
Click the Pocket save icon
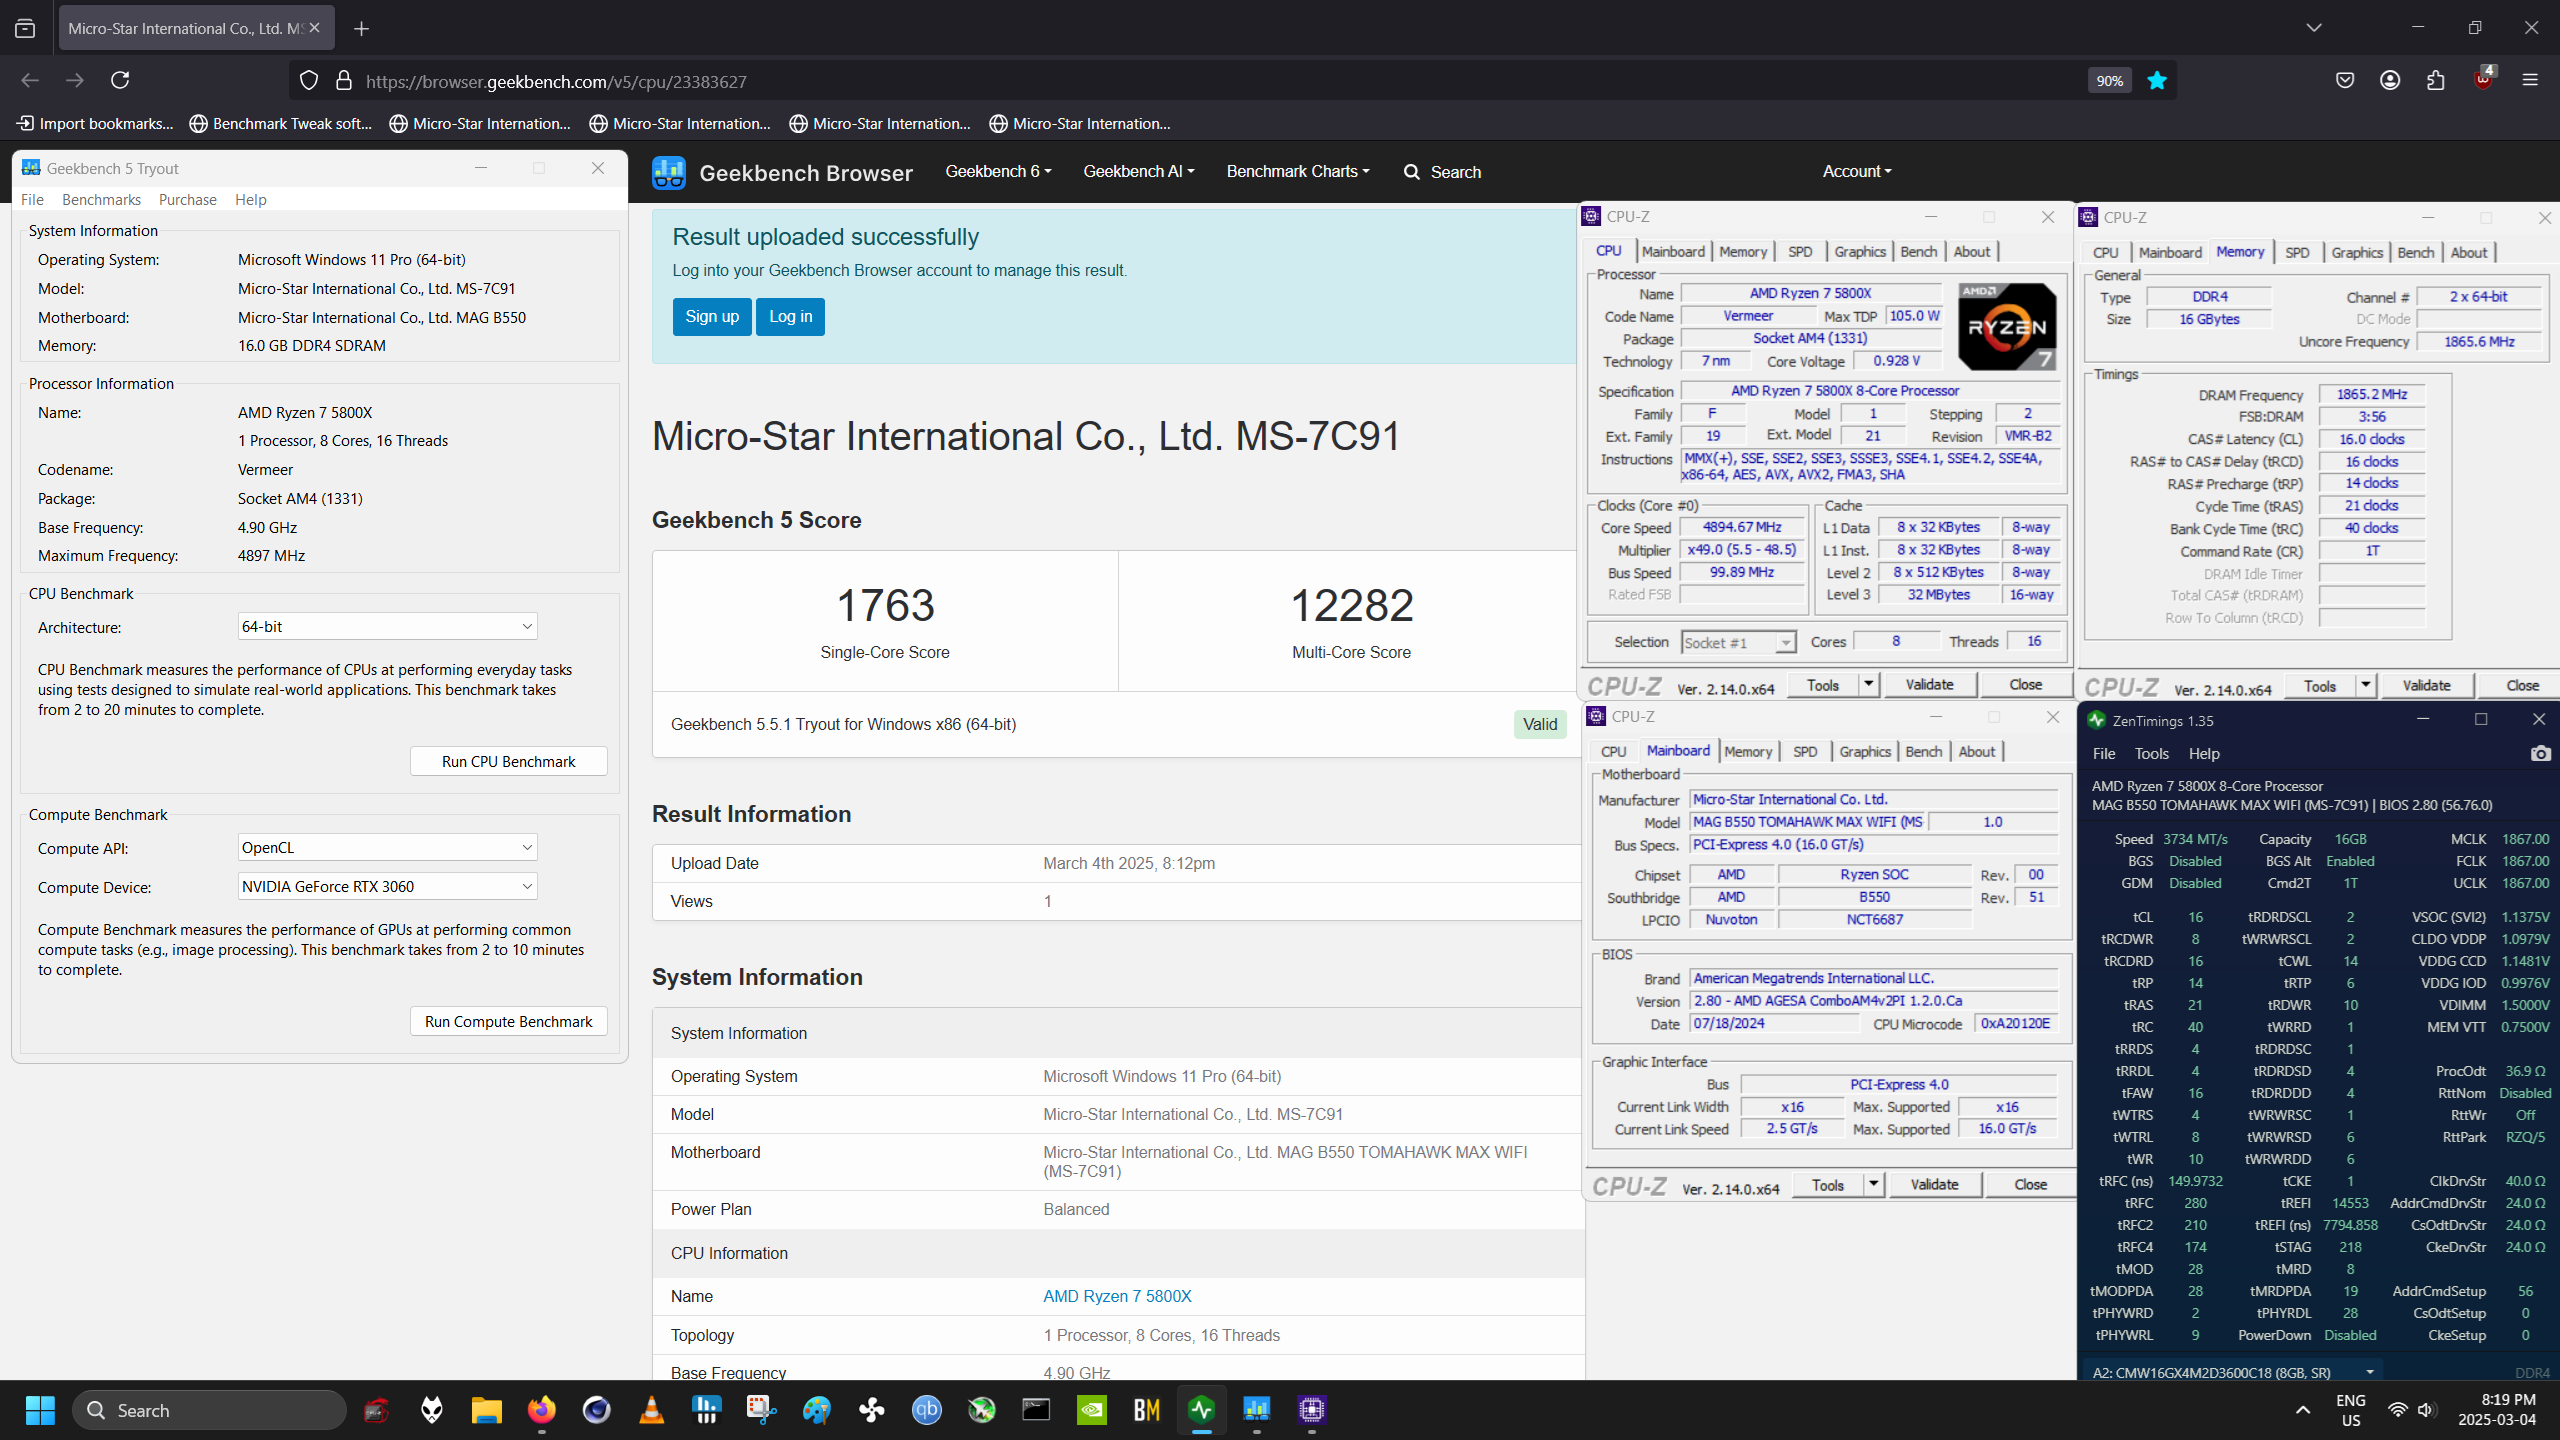click(x=2345, y=80)
